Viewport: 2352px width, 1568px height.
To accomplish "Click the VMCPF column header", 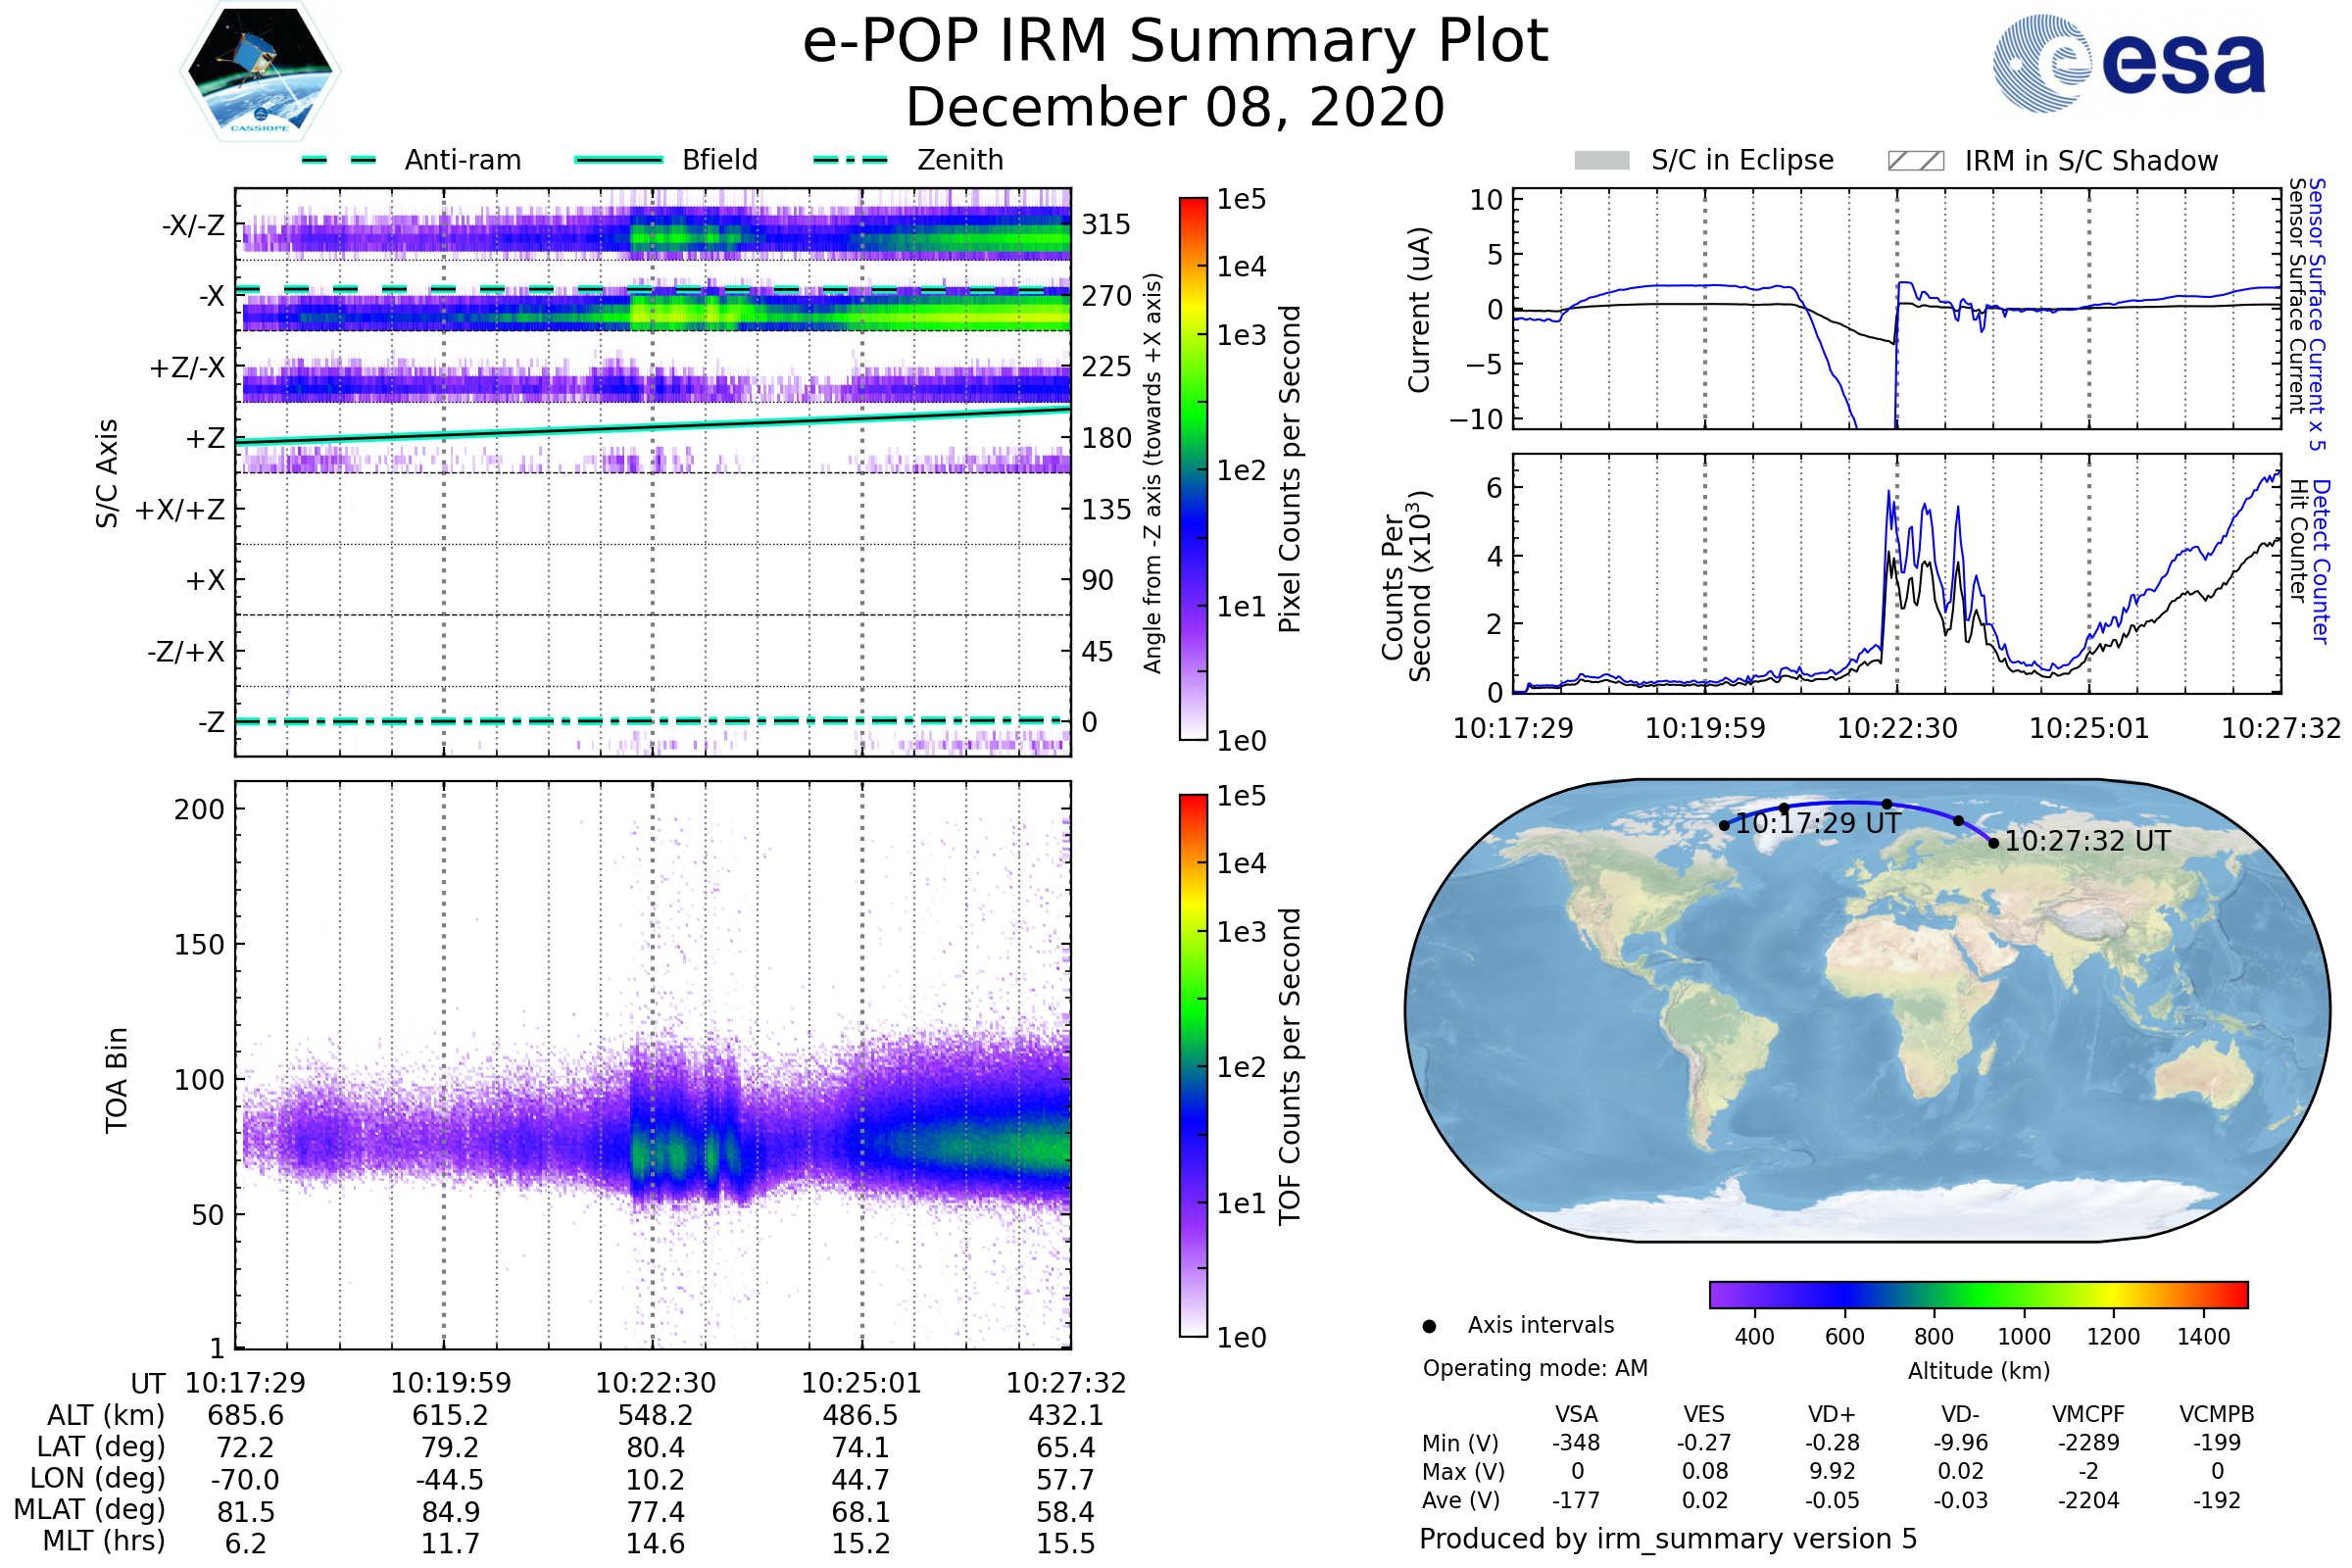I will tap(2088, 1414).
